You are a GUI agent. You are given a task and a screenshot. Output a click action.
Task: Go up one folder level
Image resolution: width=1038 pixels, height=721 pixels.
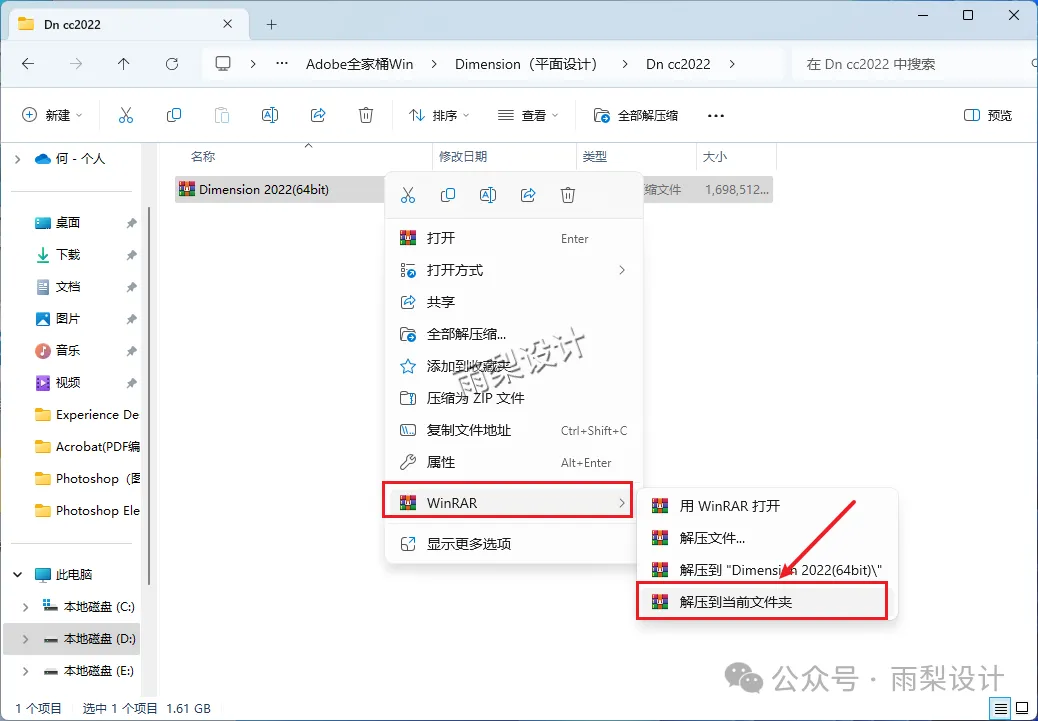(124, 64)
